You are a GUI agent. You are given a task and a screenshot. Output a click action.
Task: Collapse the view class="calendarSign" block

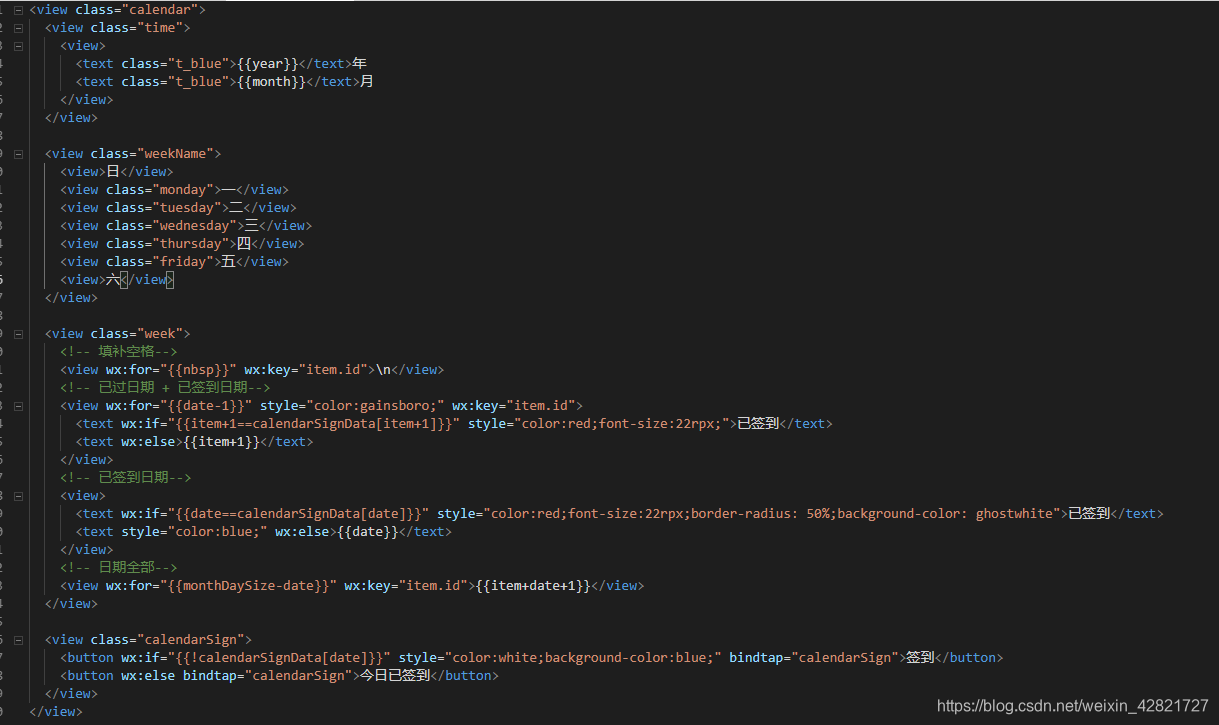click(x=18, y=640)
